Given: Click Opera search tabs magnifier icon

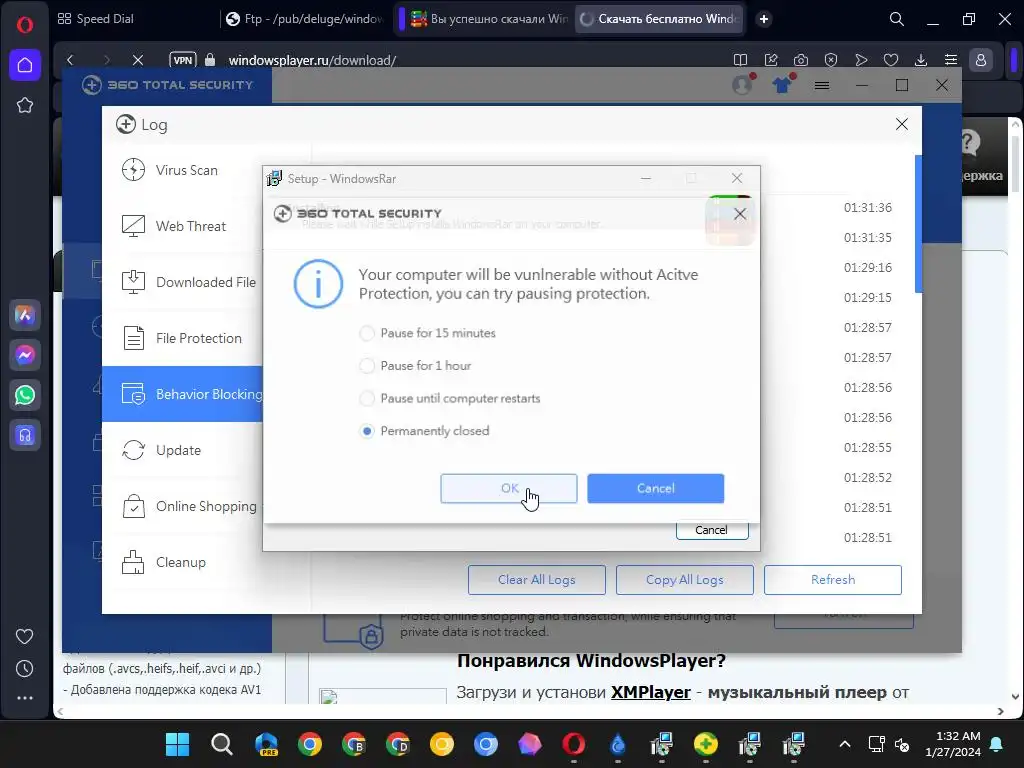Looking at the screenshot, I should pyautogui.click(x=897, y=20).
